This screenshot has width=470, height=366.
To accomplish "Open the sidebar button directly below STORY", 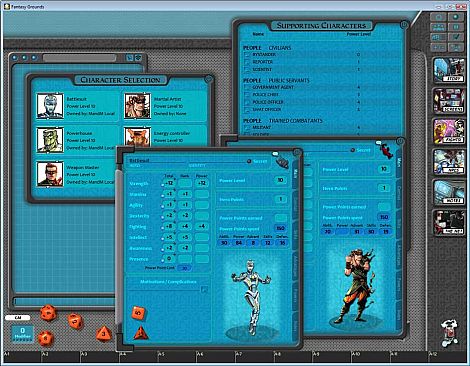I will pos(449,100).
